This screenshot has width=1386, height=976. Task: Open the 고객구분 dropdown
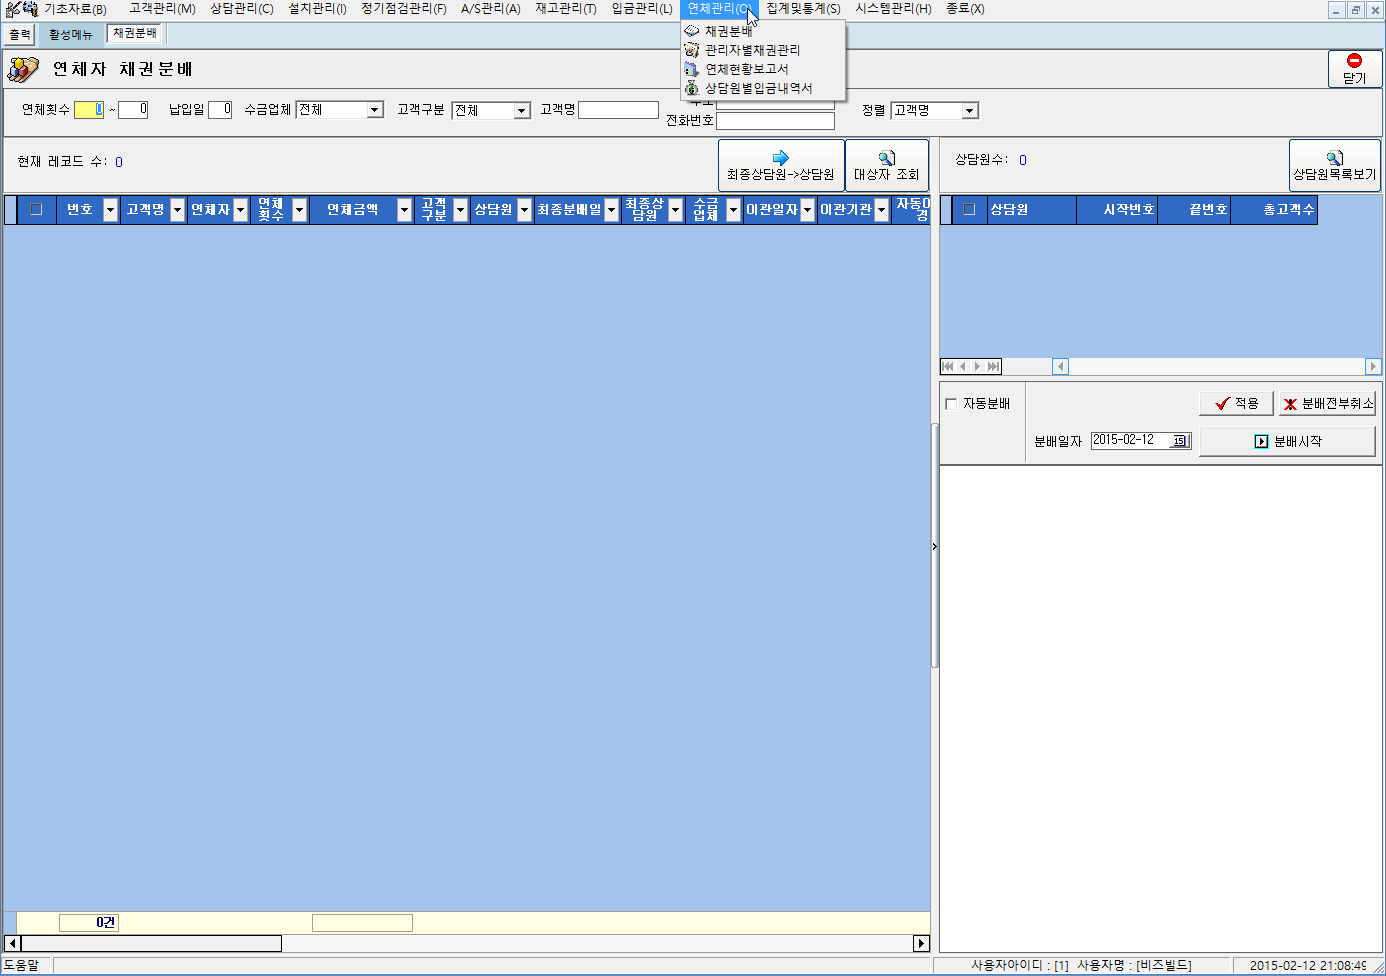point(522,111)
